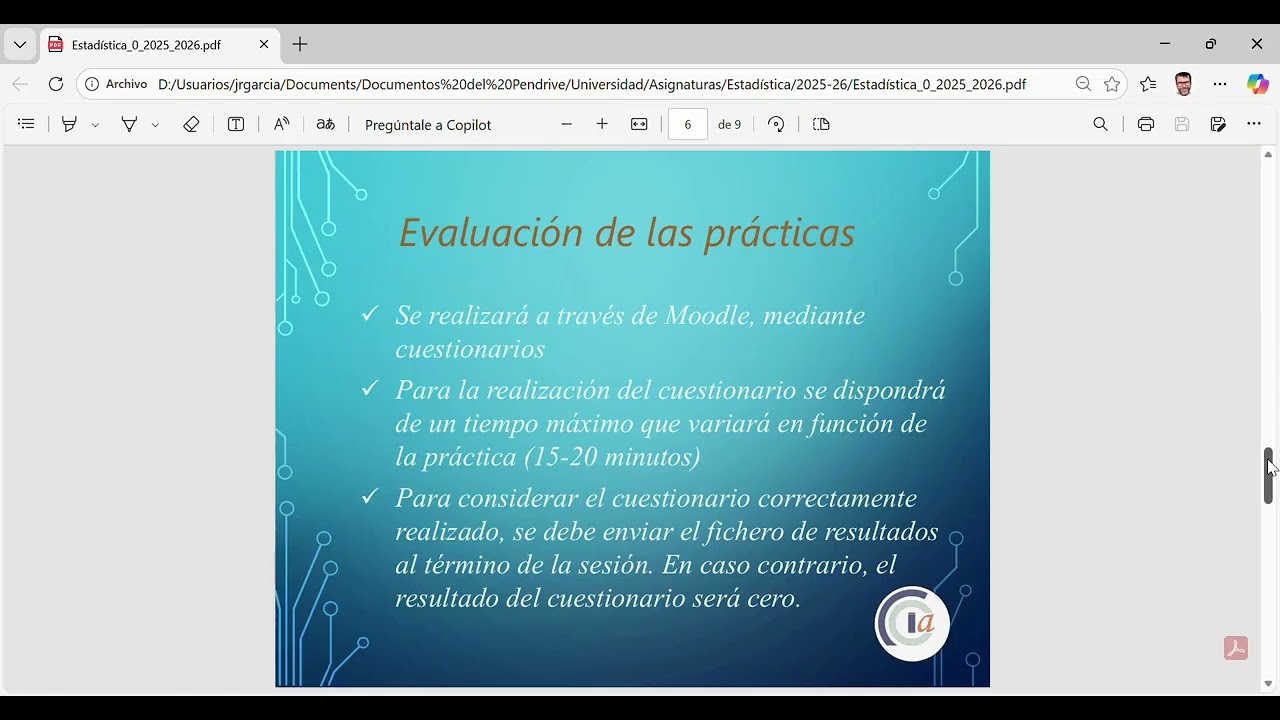Select the highlight tool
Viewport: 1280px width, 720px height.
pos(69,124)
